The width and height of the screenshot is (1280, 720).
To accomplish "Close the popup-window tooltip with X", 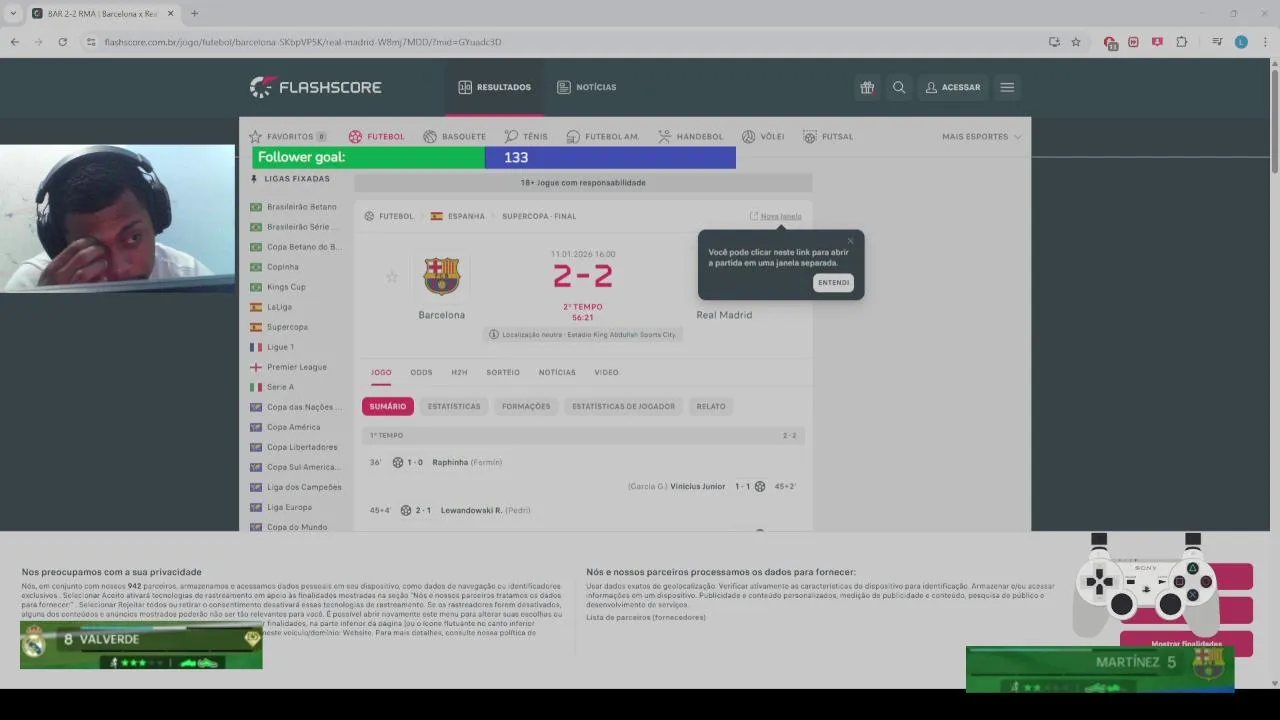I will 851,240.
